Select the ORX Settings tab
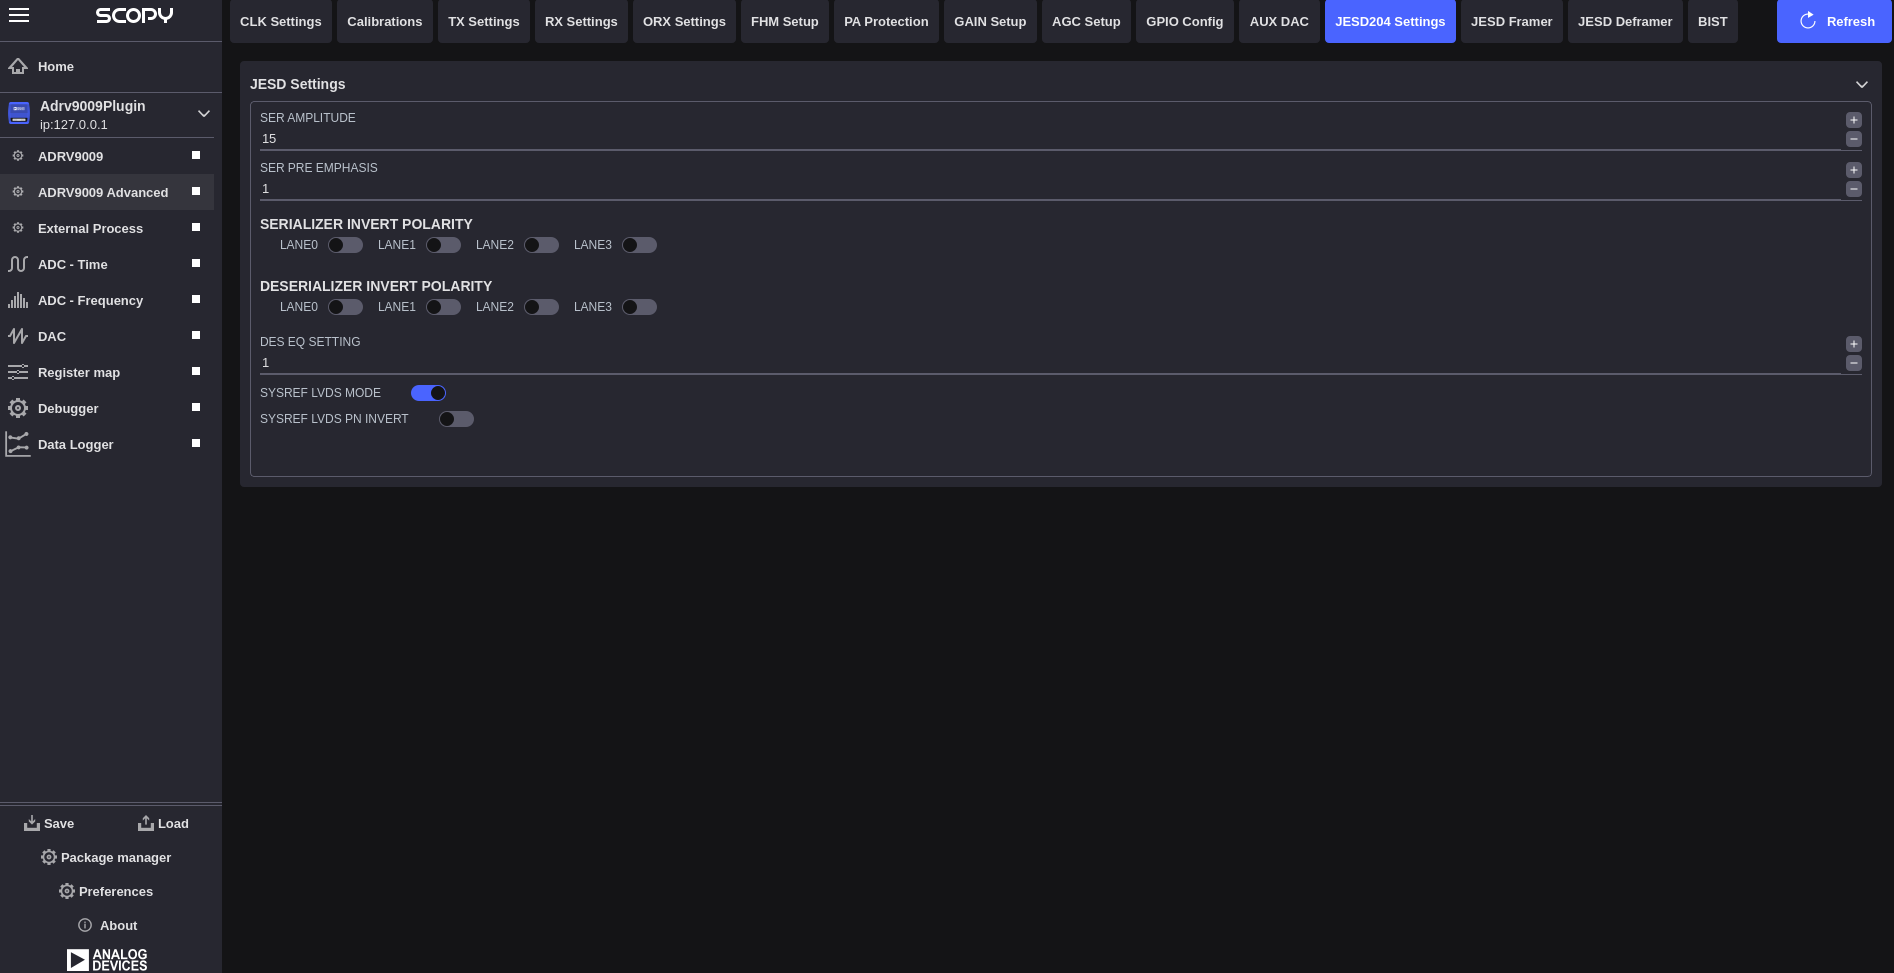 (684, 21)
